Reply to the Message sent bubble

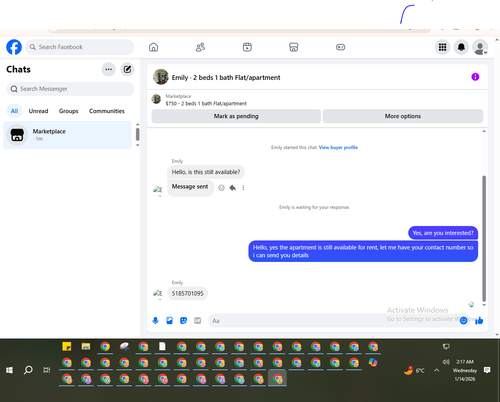coord(233,188)
